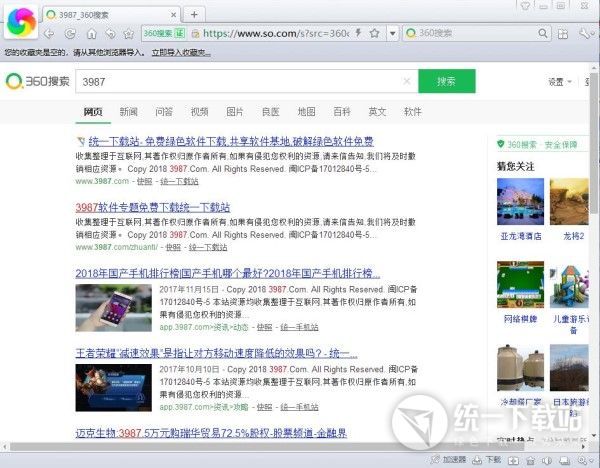
Task: Select the 3987_360搜索 tab
Action: [x=111, y=15]
